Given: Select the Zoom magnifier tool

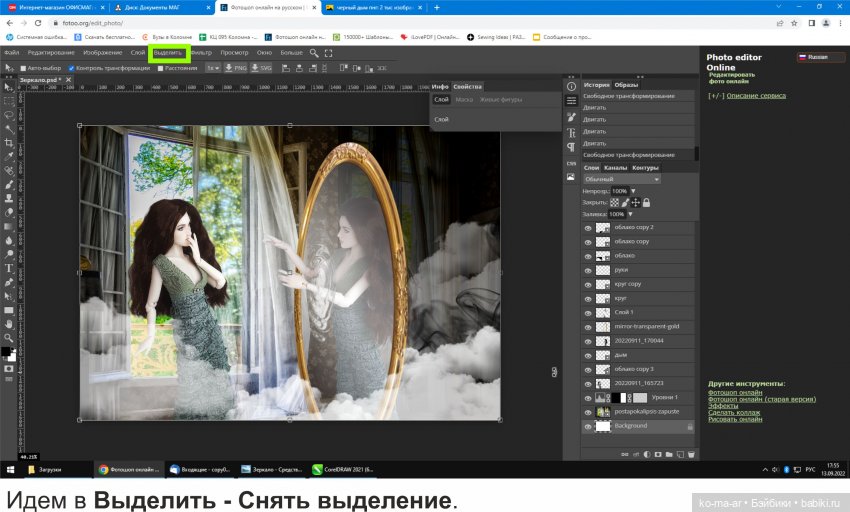Looking at the screenshot, I should pos(9,337).
